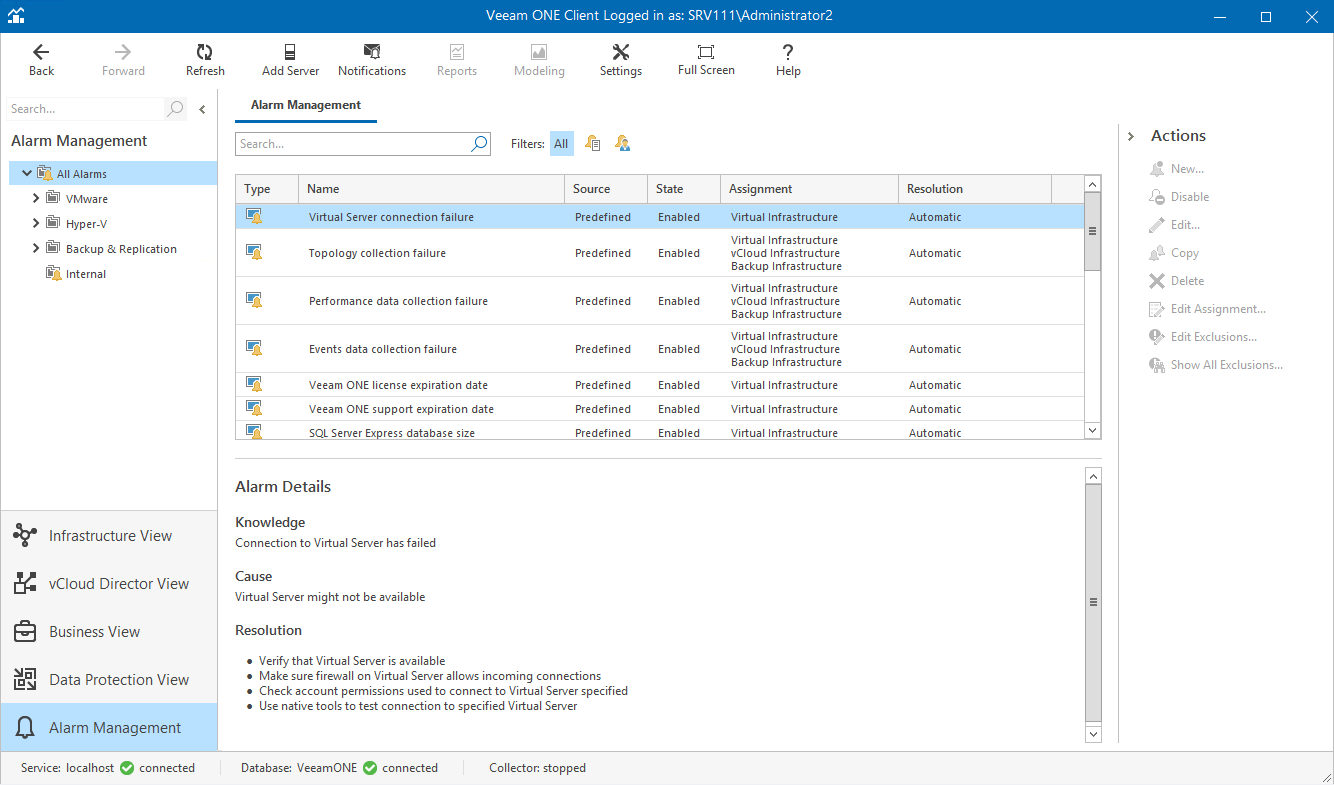Select the All filter toggle
This screenshot has height=785, width=1334.
pyautogui.click(x=561, y=144)
